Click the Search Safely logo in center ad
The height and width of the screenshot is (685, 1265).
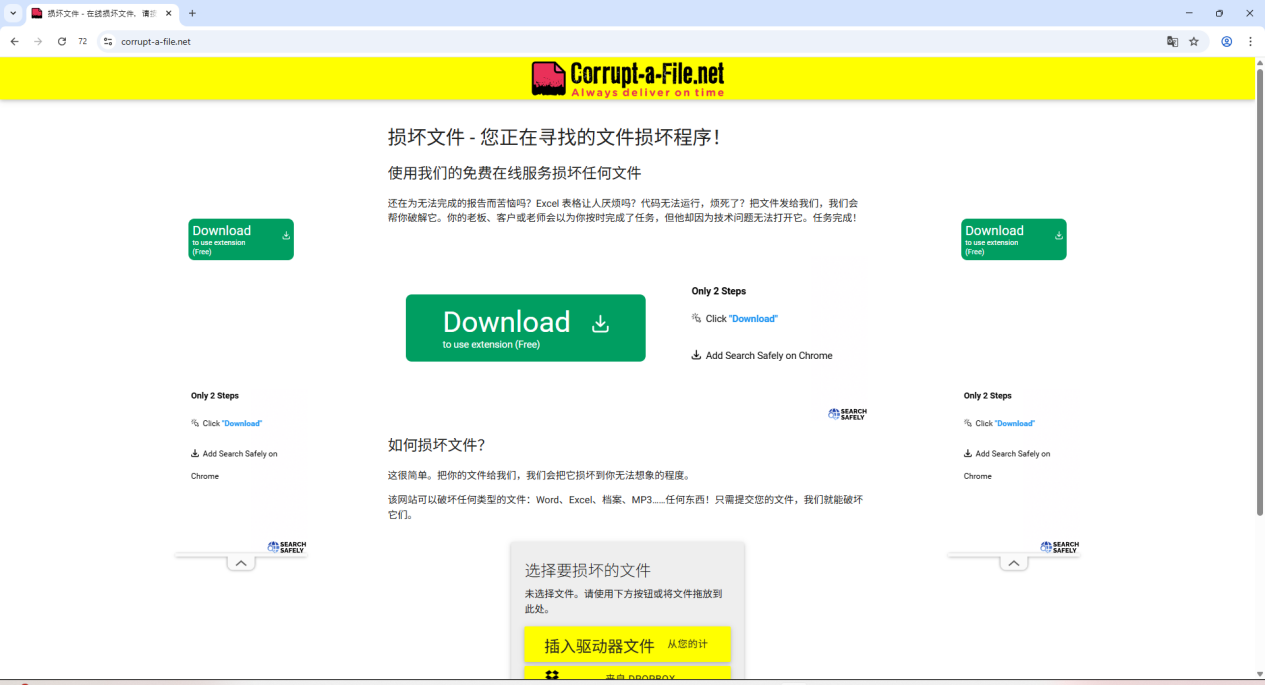click(x=847, y=414)
